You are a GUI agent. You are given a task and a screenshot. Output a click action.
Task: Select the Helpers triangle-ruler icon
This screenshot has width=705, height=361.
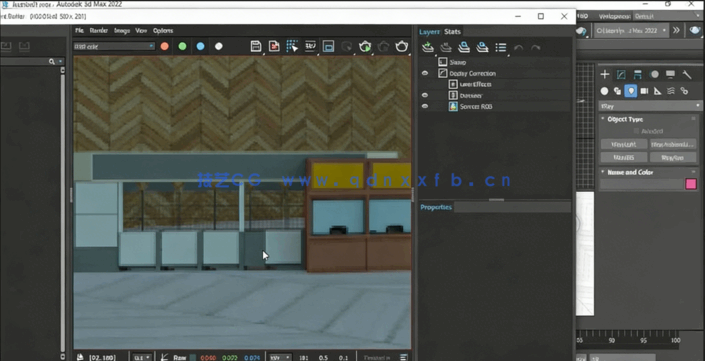[658, 91]
